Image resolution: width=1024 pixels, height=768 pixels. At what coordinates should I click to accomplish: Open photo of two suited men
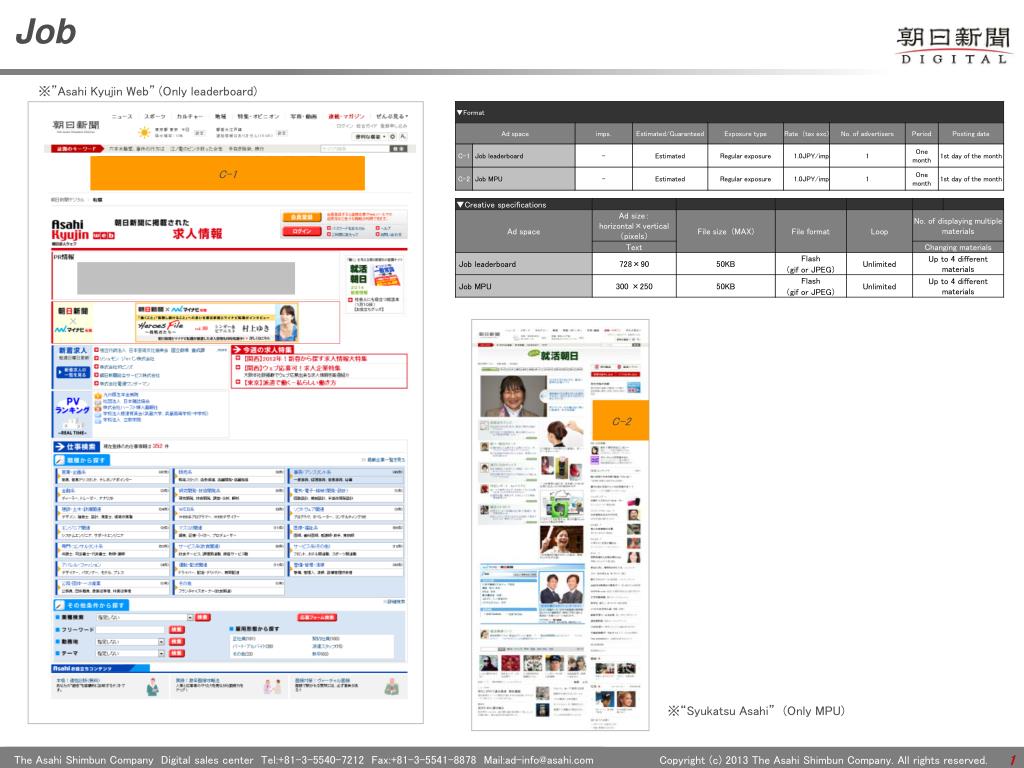(x=562, y=588)
